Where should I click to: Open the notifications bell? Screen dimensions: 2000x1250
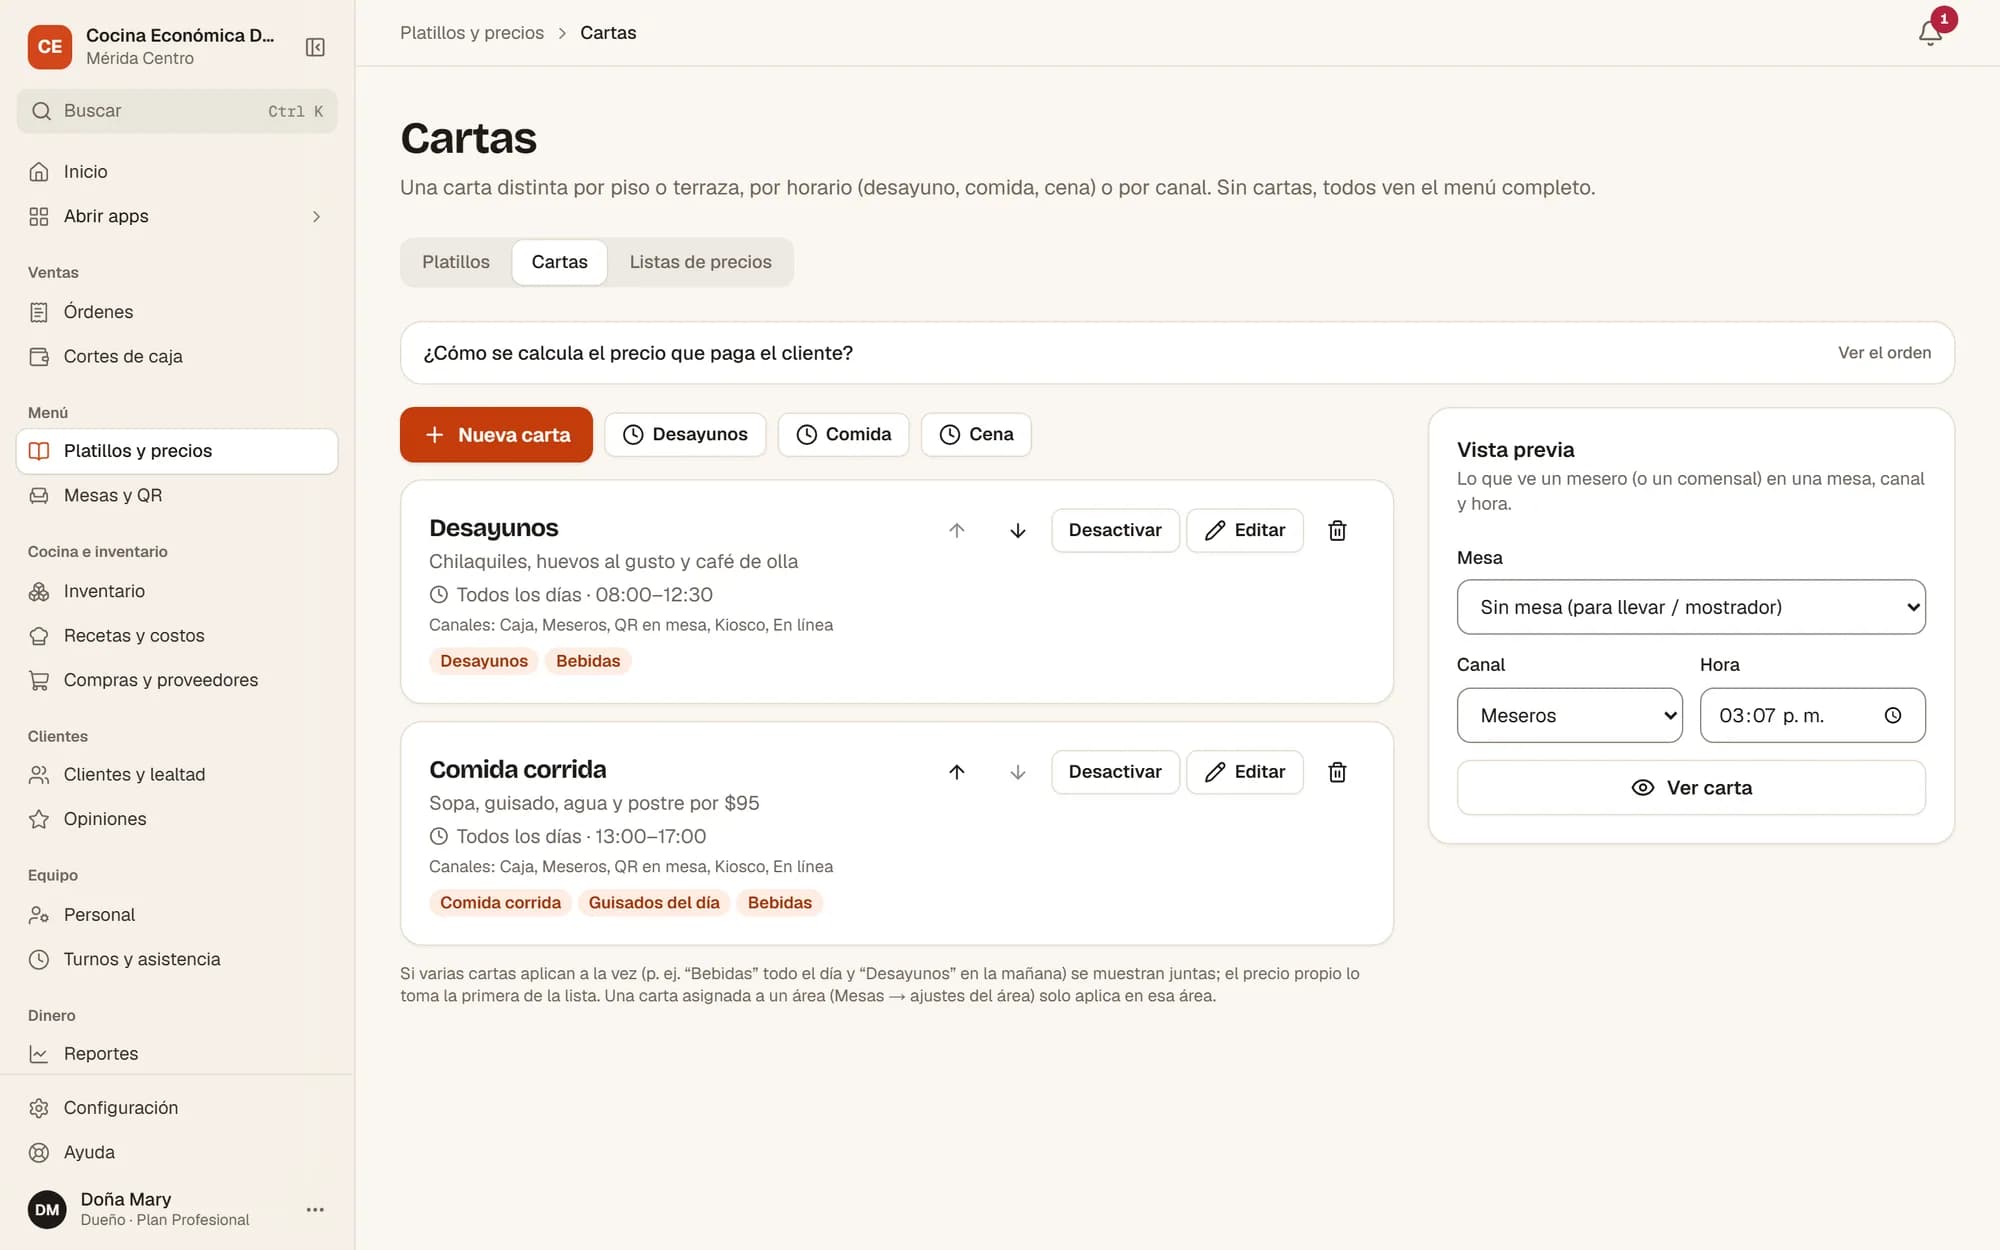click(1930, 33)
